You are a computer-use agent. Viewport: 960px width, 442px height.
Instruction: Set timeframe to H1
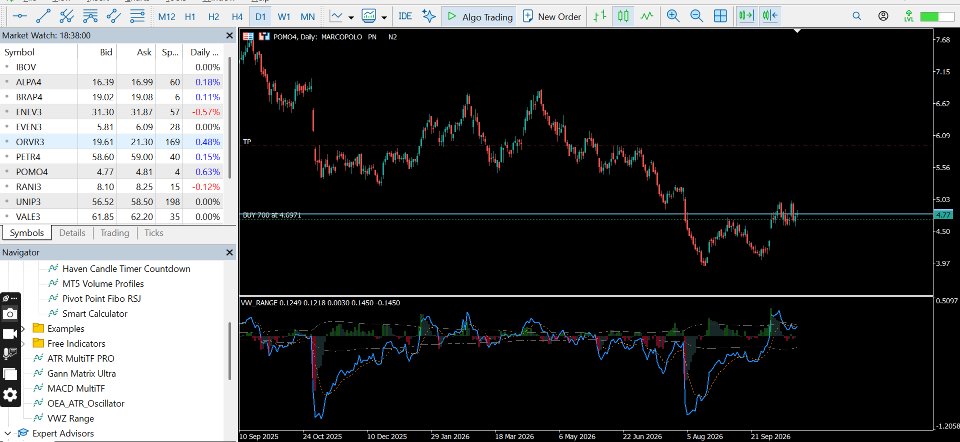[x=190, y=17]
